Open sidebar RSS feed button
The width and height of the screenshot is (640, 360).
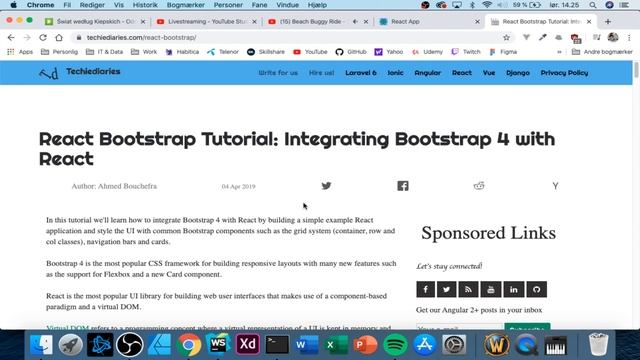[468, 289]
